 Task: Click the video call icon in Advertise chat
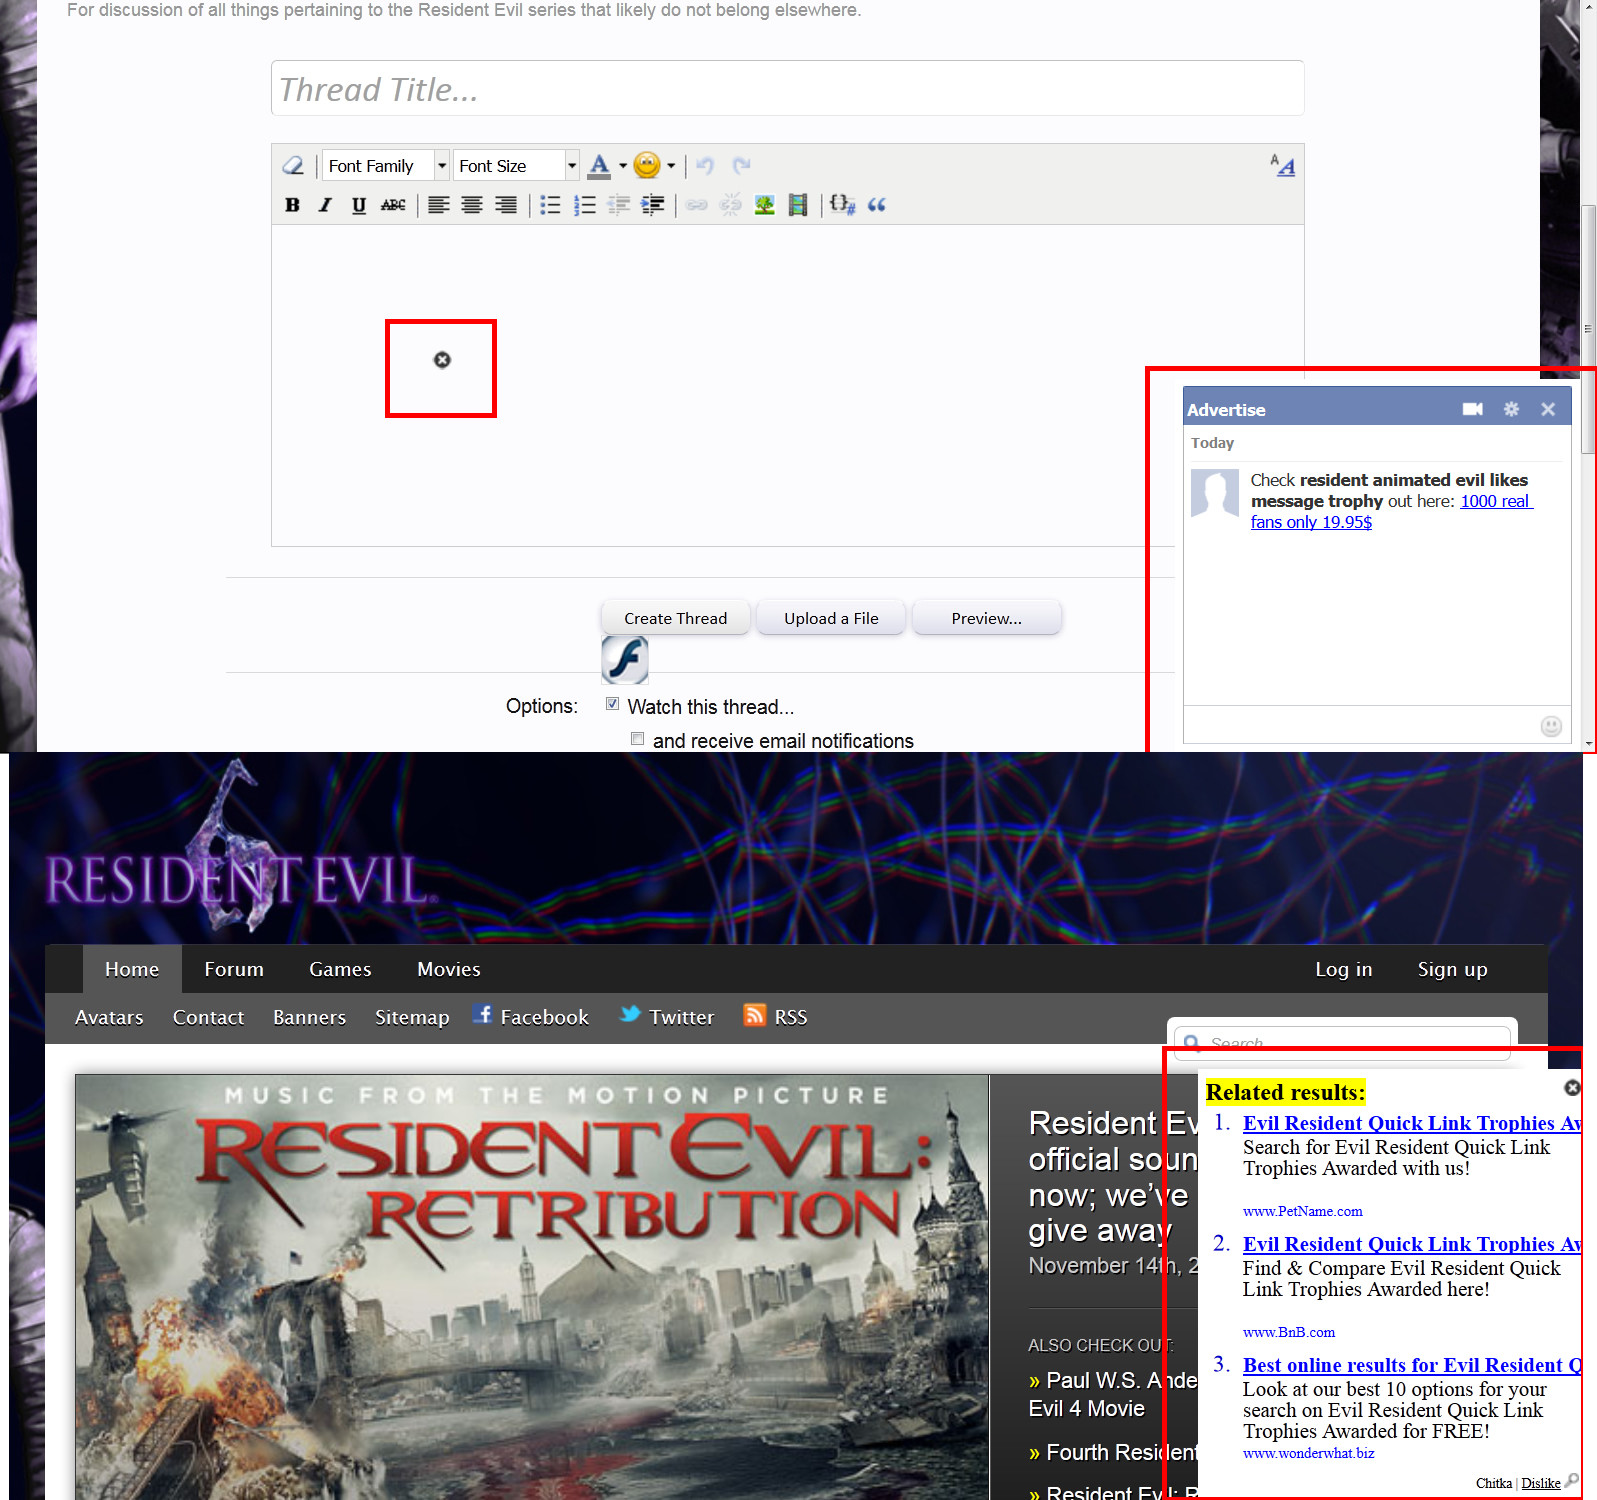(1472, 409)
